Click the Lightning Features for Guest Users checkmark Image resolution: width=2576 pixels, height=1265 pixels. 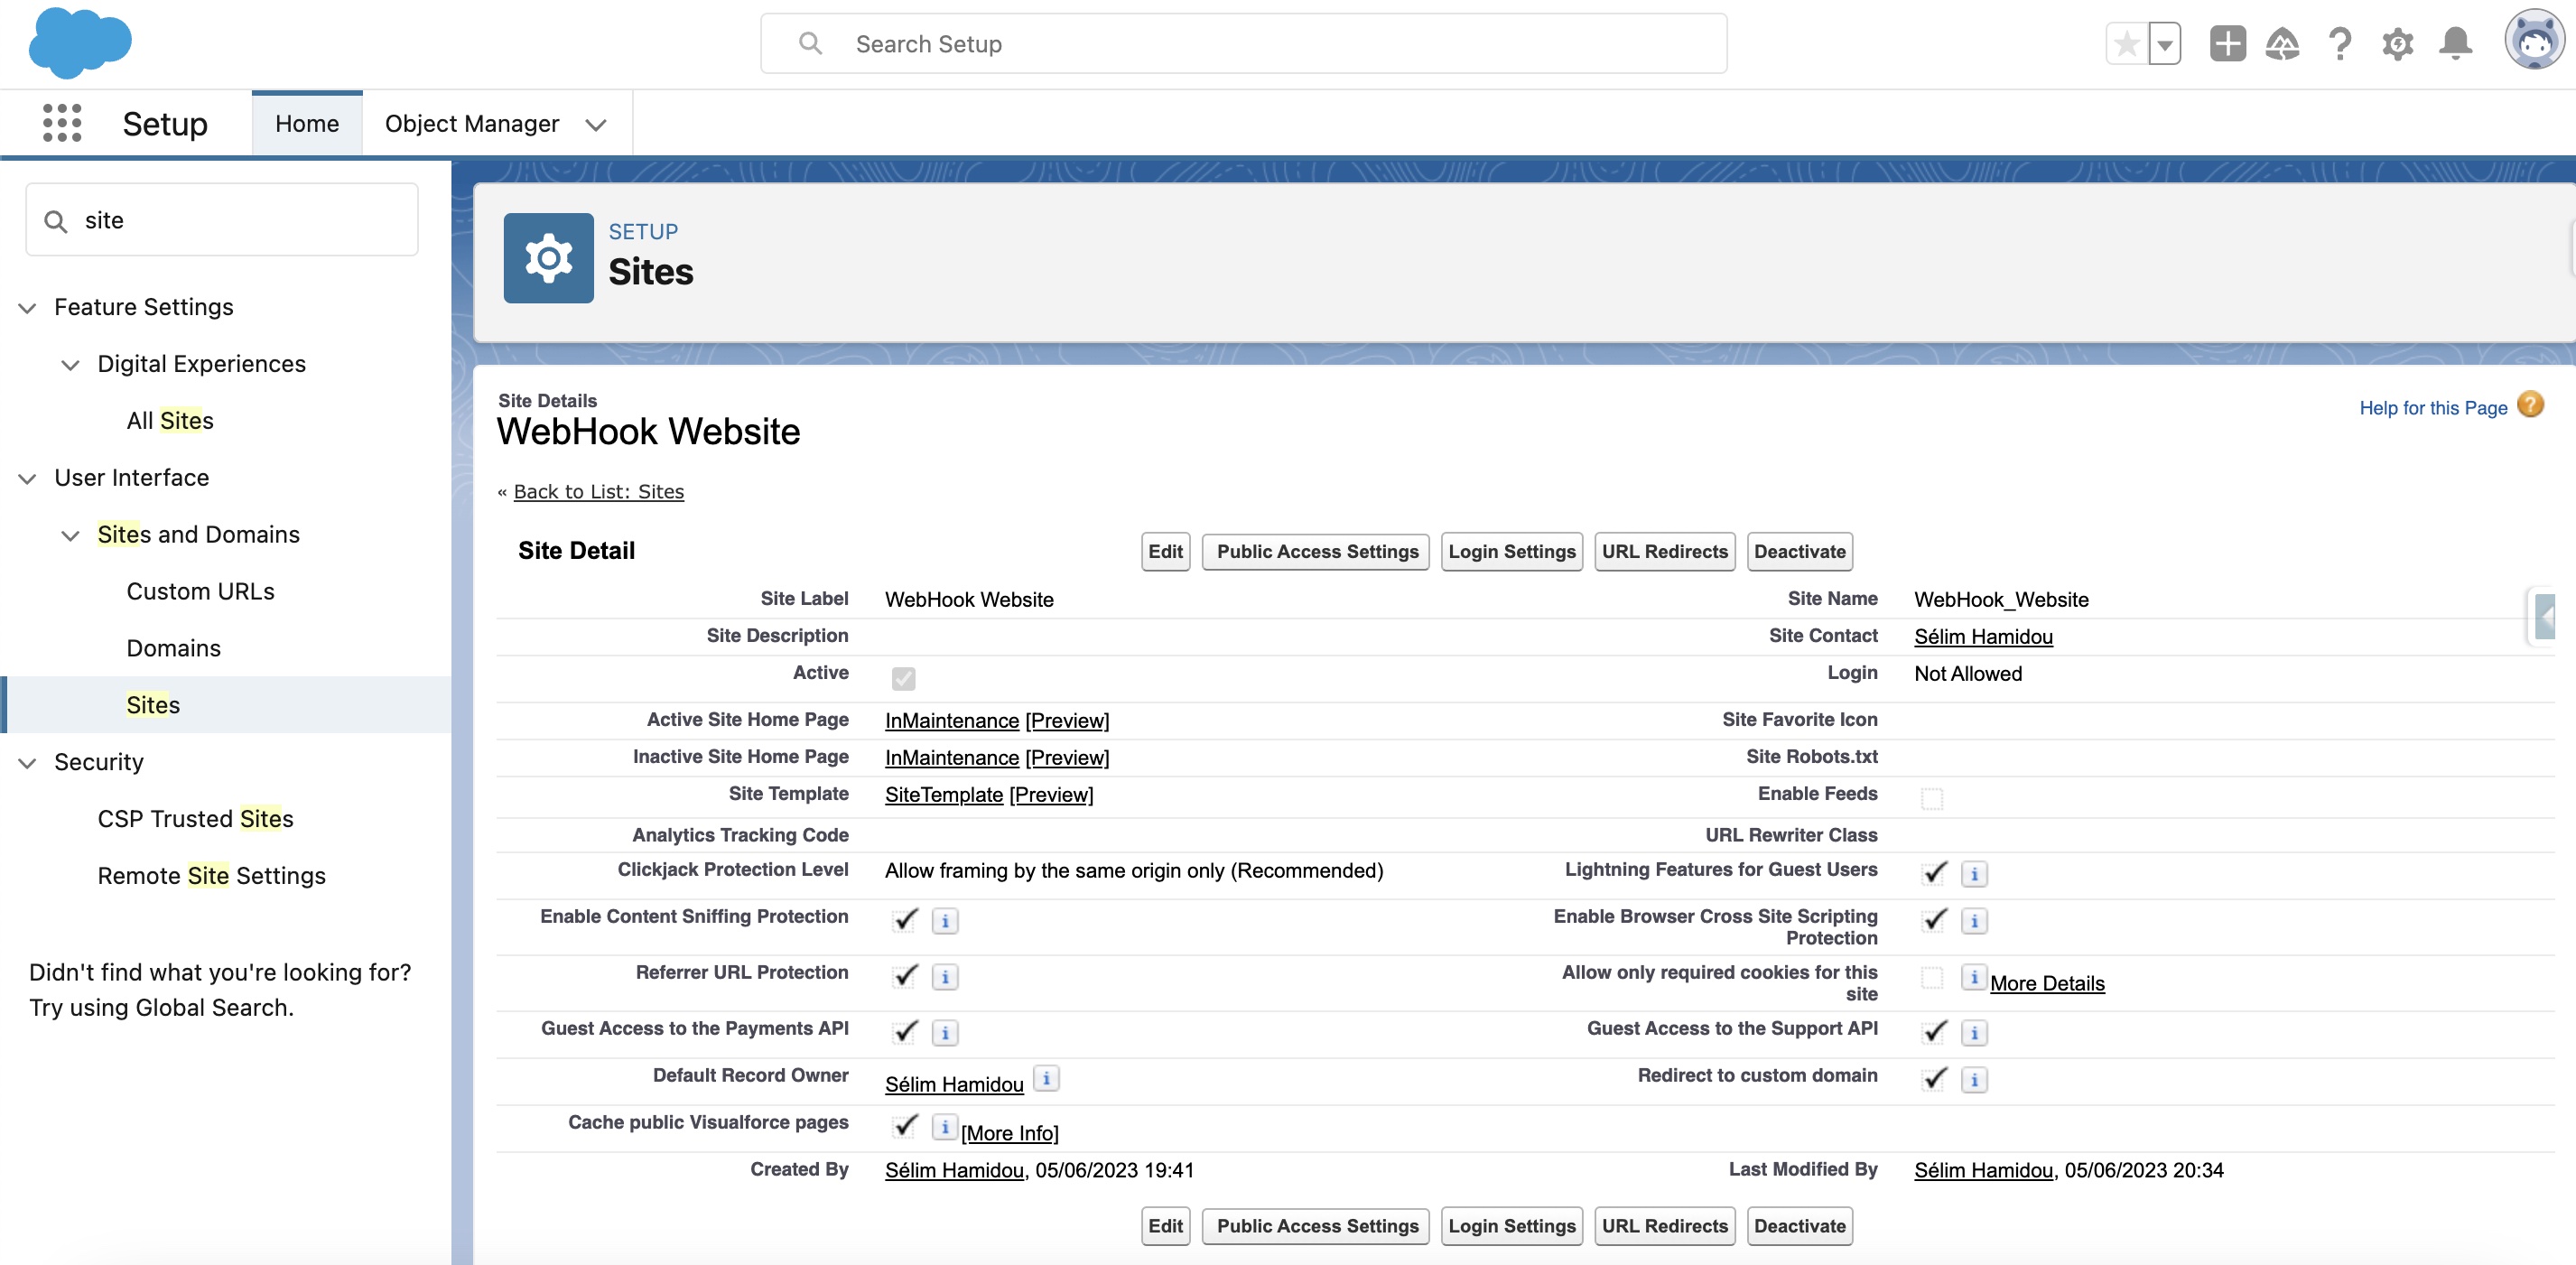click(1934, 873)
